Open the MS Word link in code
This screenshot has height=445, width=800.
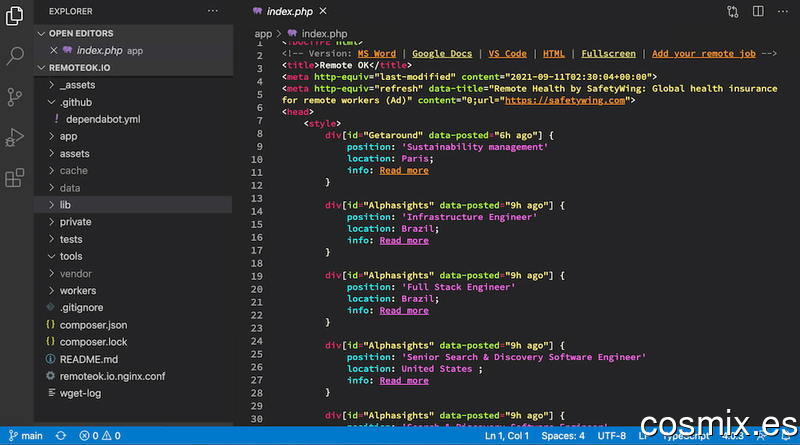(x=377, y=54)
